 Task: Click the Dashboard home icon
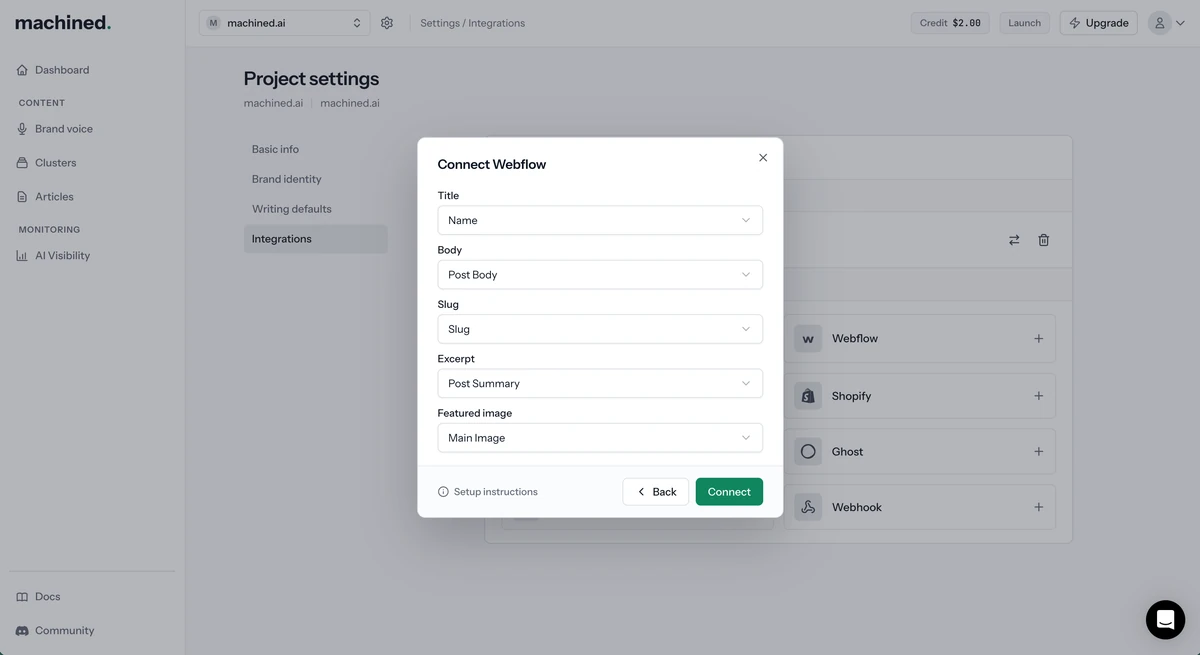(22, 70)
